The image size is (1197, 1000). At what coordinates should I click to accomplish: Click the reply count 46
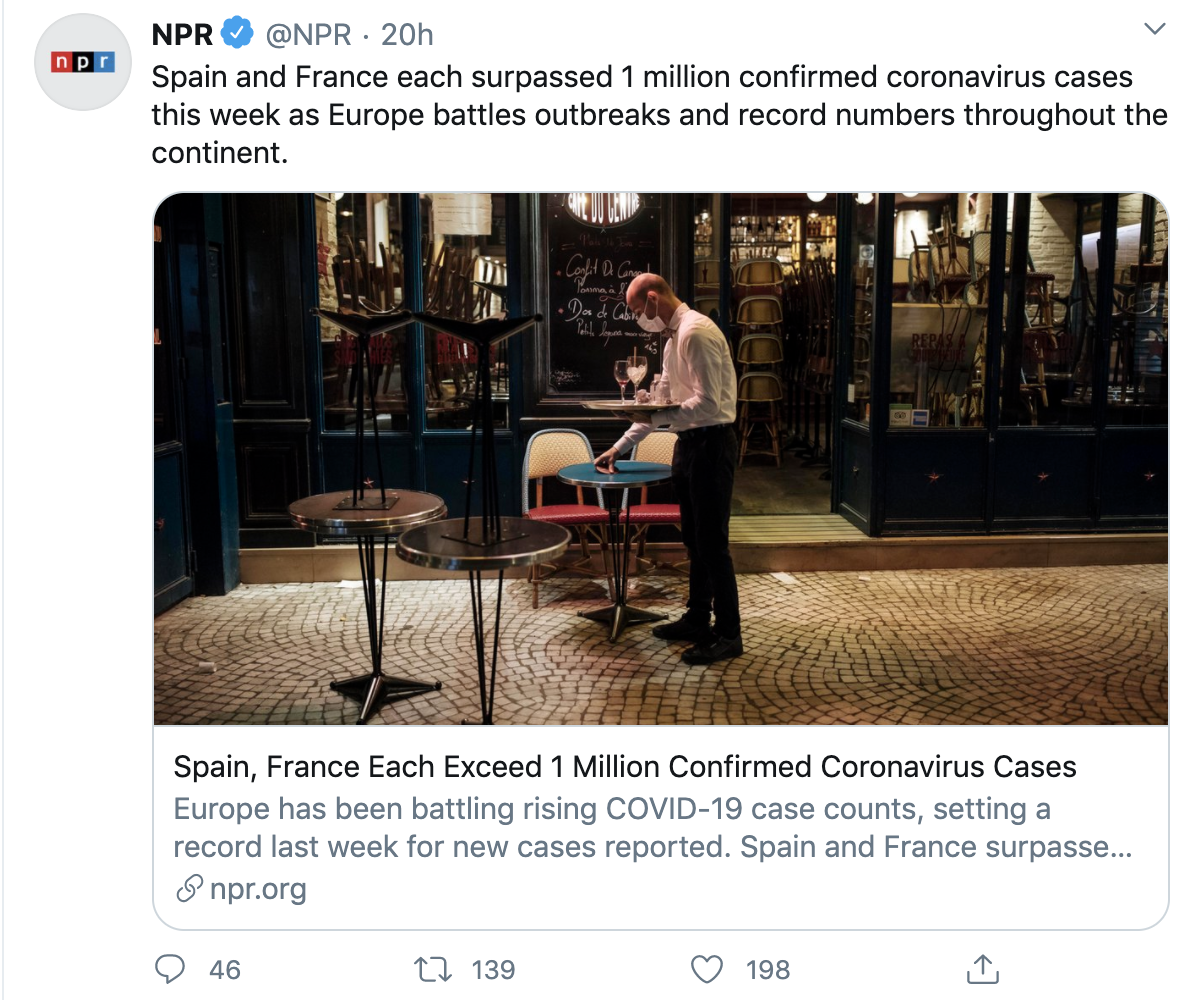click(225, 969)
